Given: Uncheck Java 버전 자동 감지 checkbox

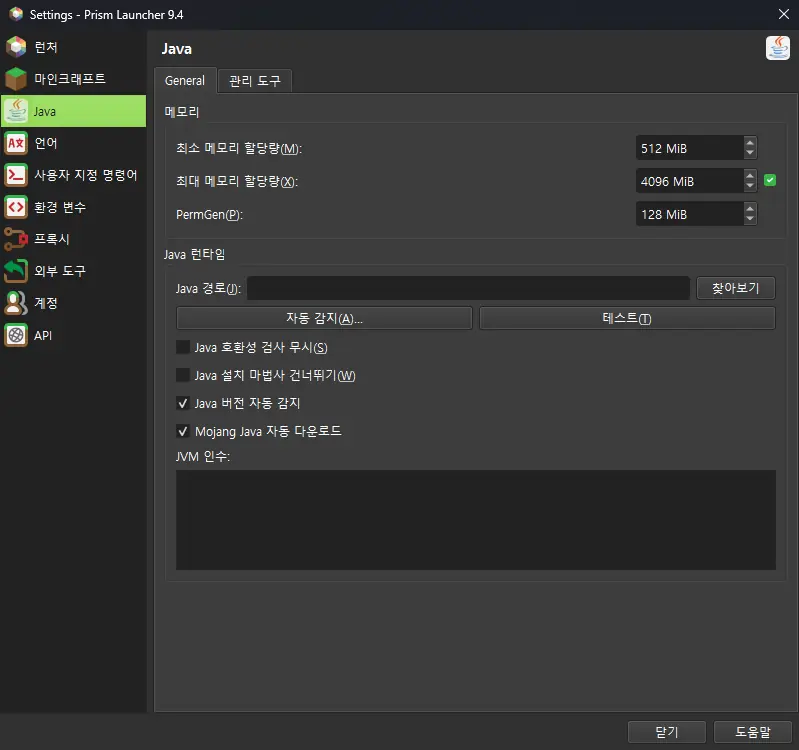Looking at the screenshot, I should (x=182, y=404).
